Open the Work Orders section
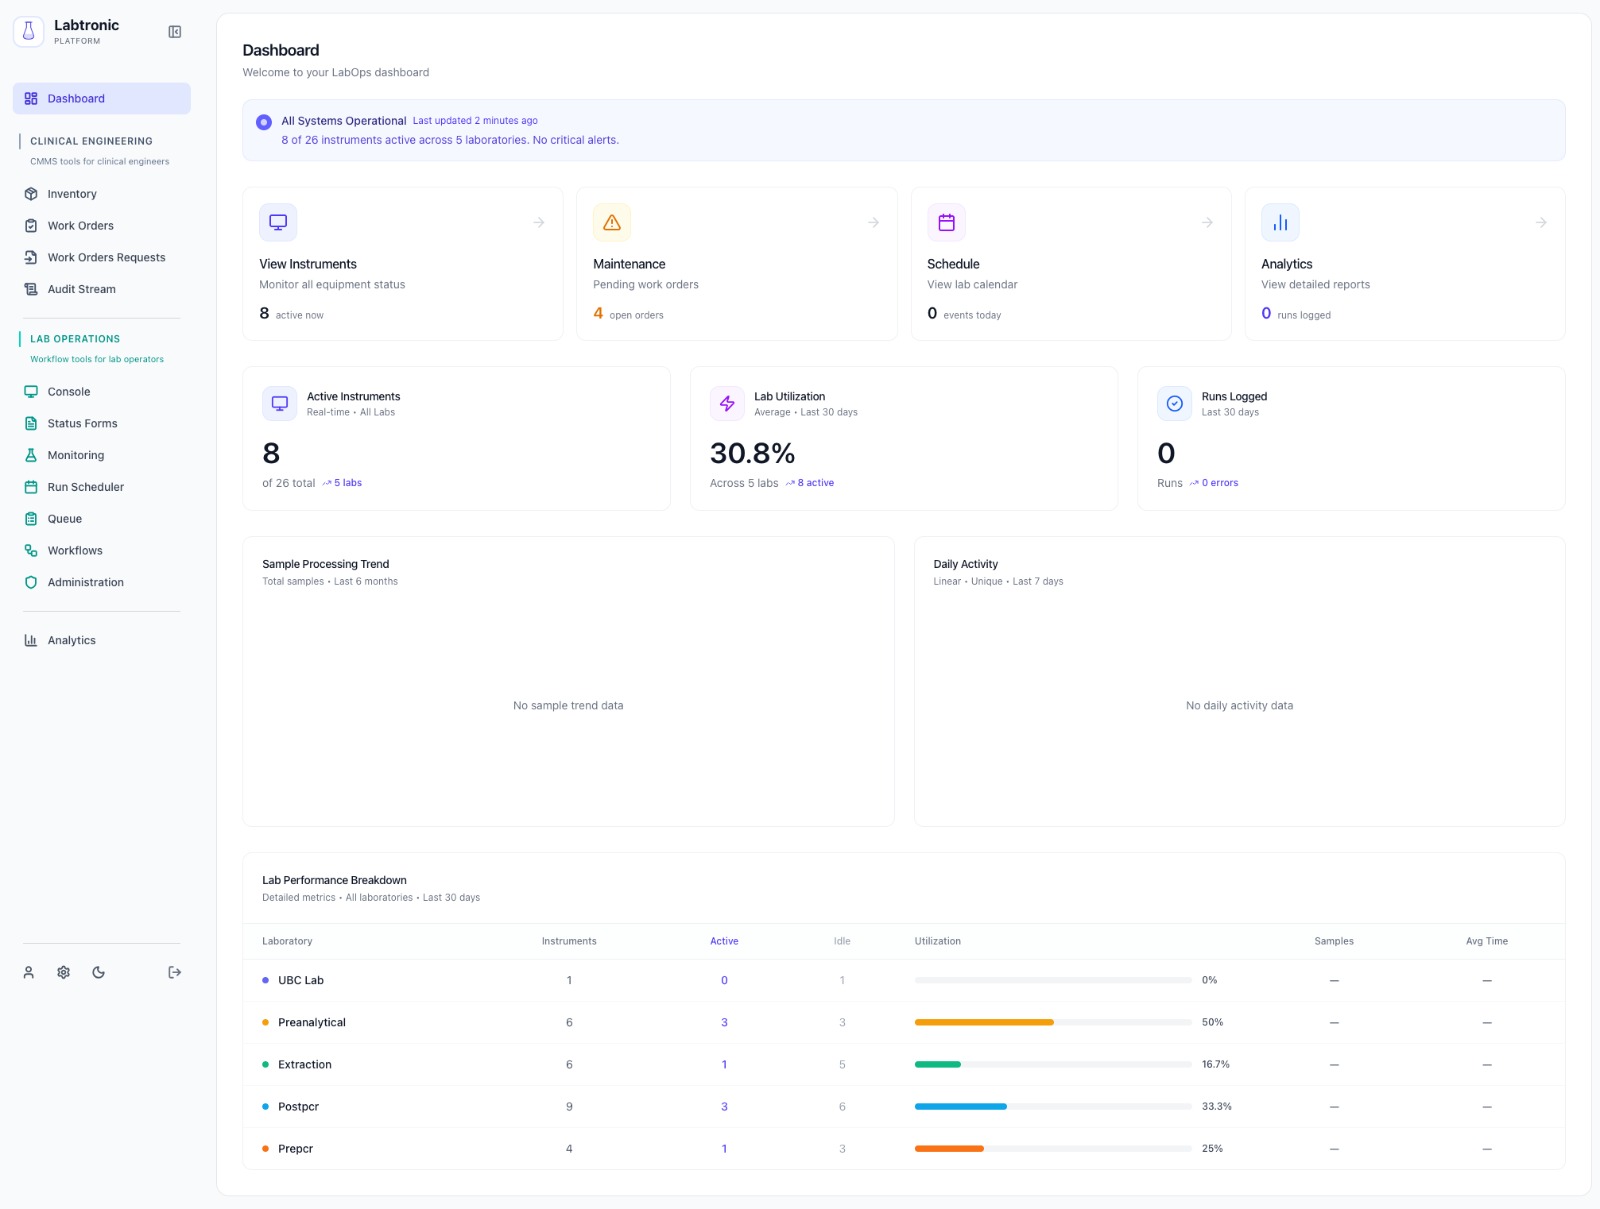The height and width of the screenshot is (1209, 1600). coord(80,225)
